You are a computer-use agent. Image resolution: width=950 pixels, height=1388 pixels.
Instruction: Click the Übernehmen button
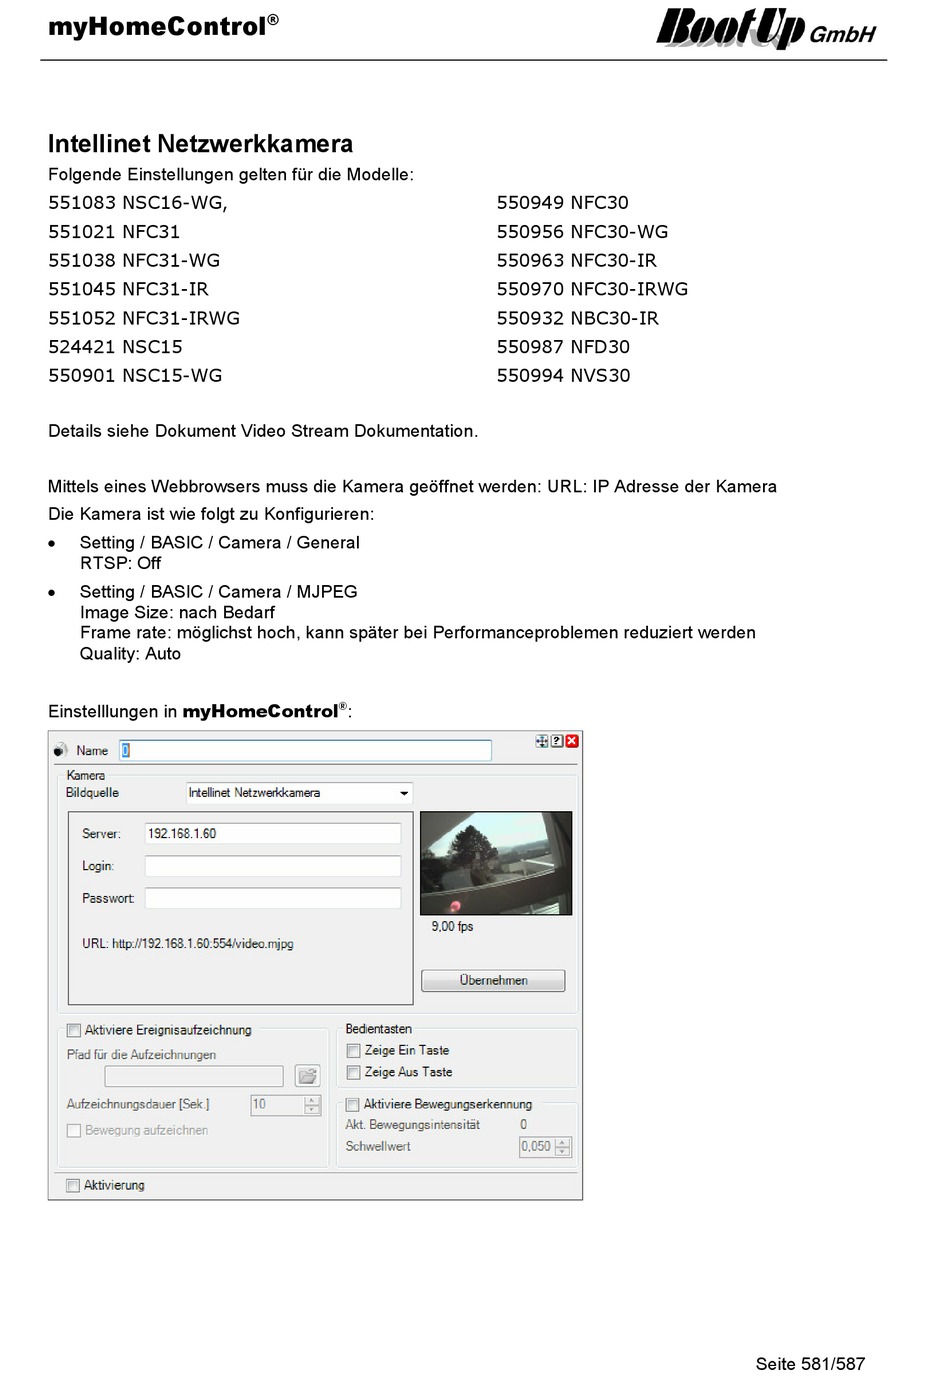(493, 980)
